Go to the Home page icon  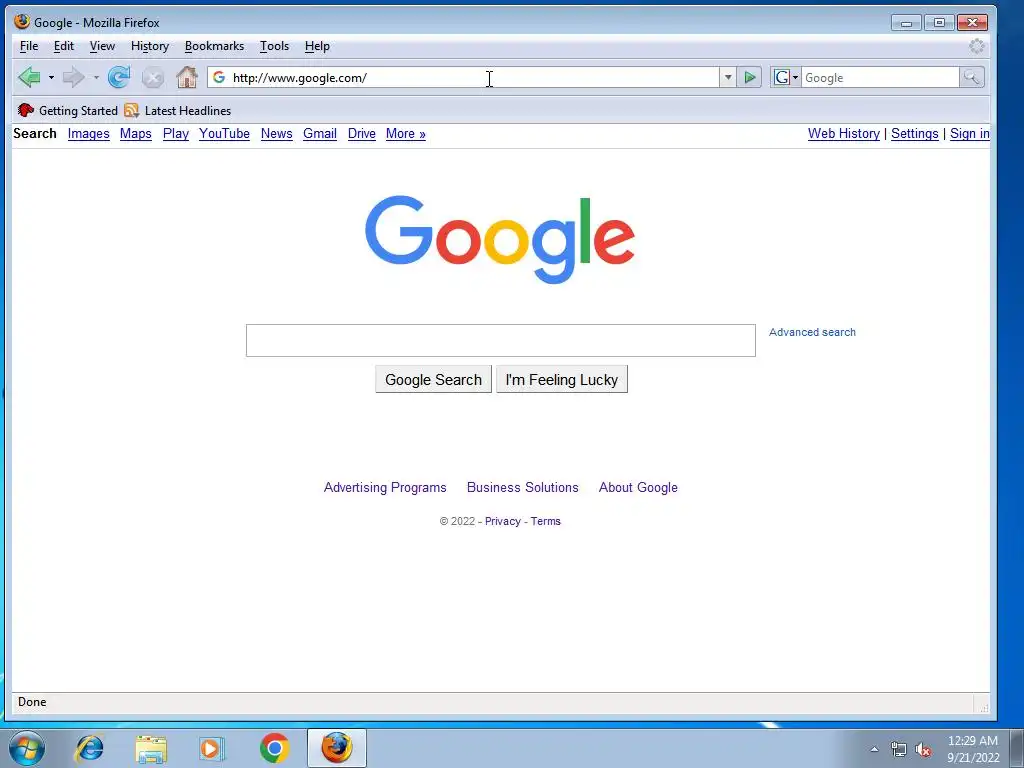click(187, 77)
